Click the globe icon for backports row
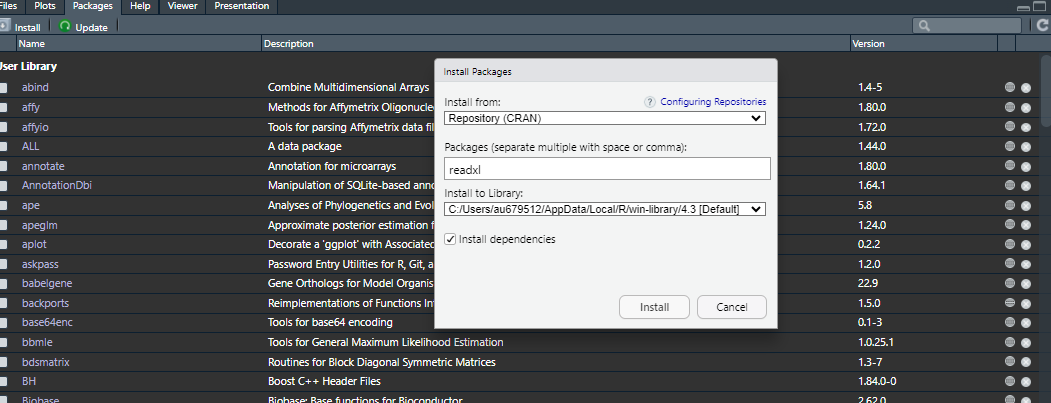Screen dimensions: 1051x403 (1010, 302)
